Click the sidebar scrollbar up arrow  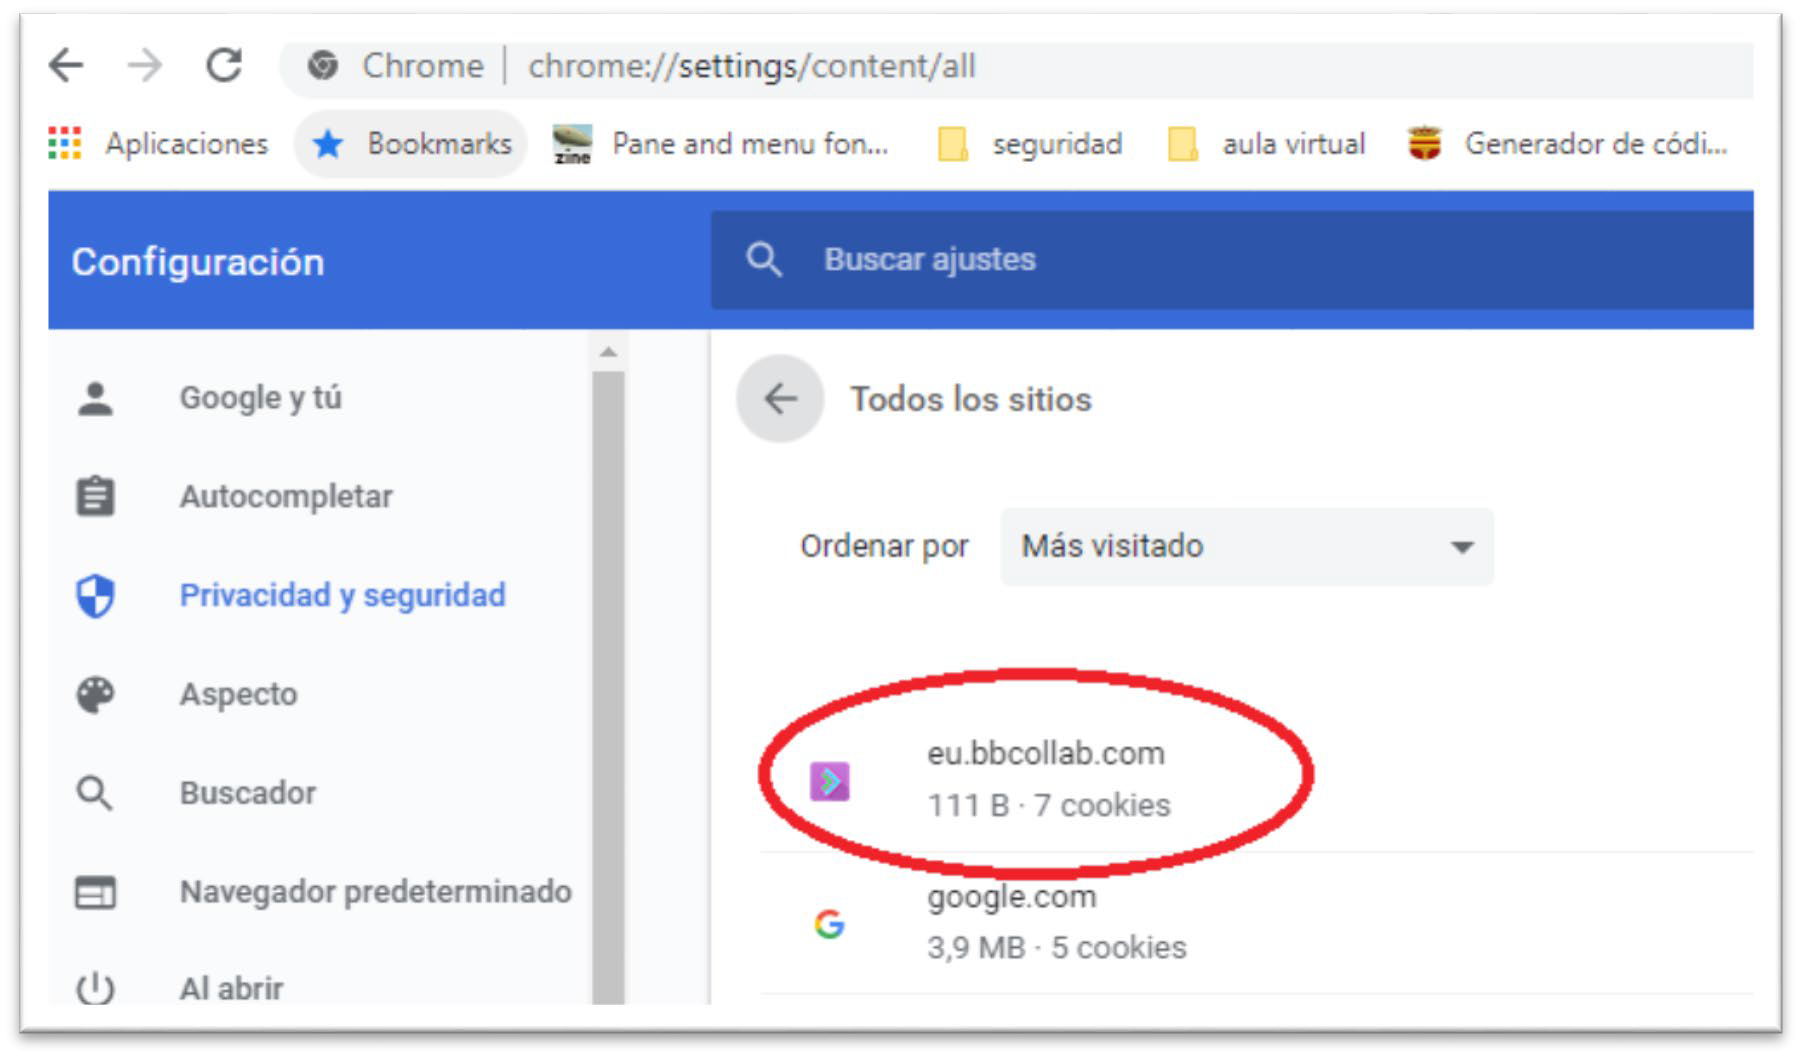(x=608, y=352)
